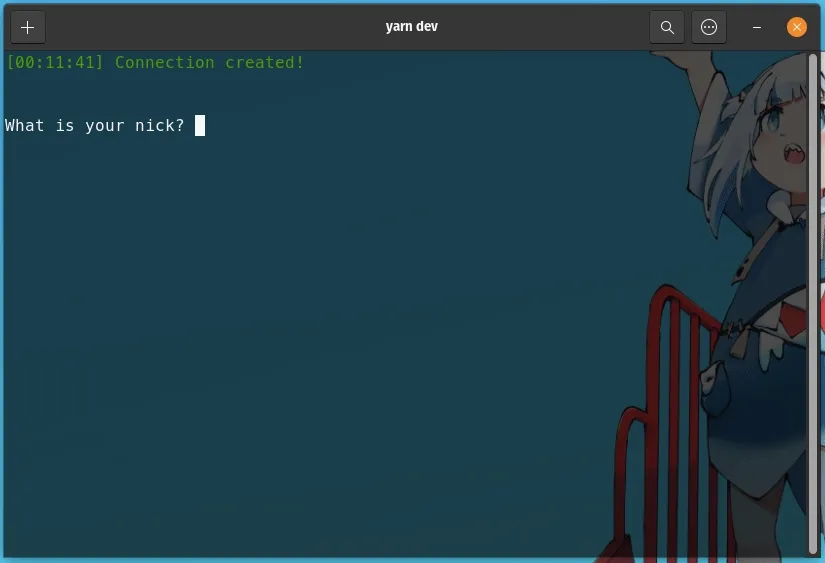This screenshot has height=563, width=825.
Task: Click the word 'What' at prompt start
Action: tap(25, 126)
